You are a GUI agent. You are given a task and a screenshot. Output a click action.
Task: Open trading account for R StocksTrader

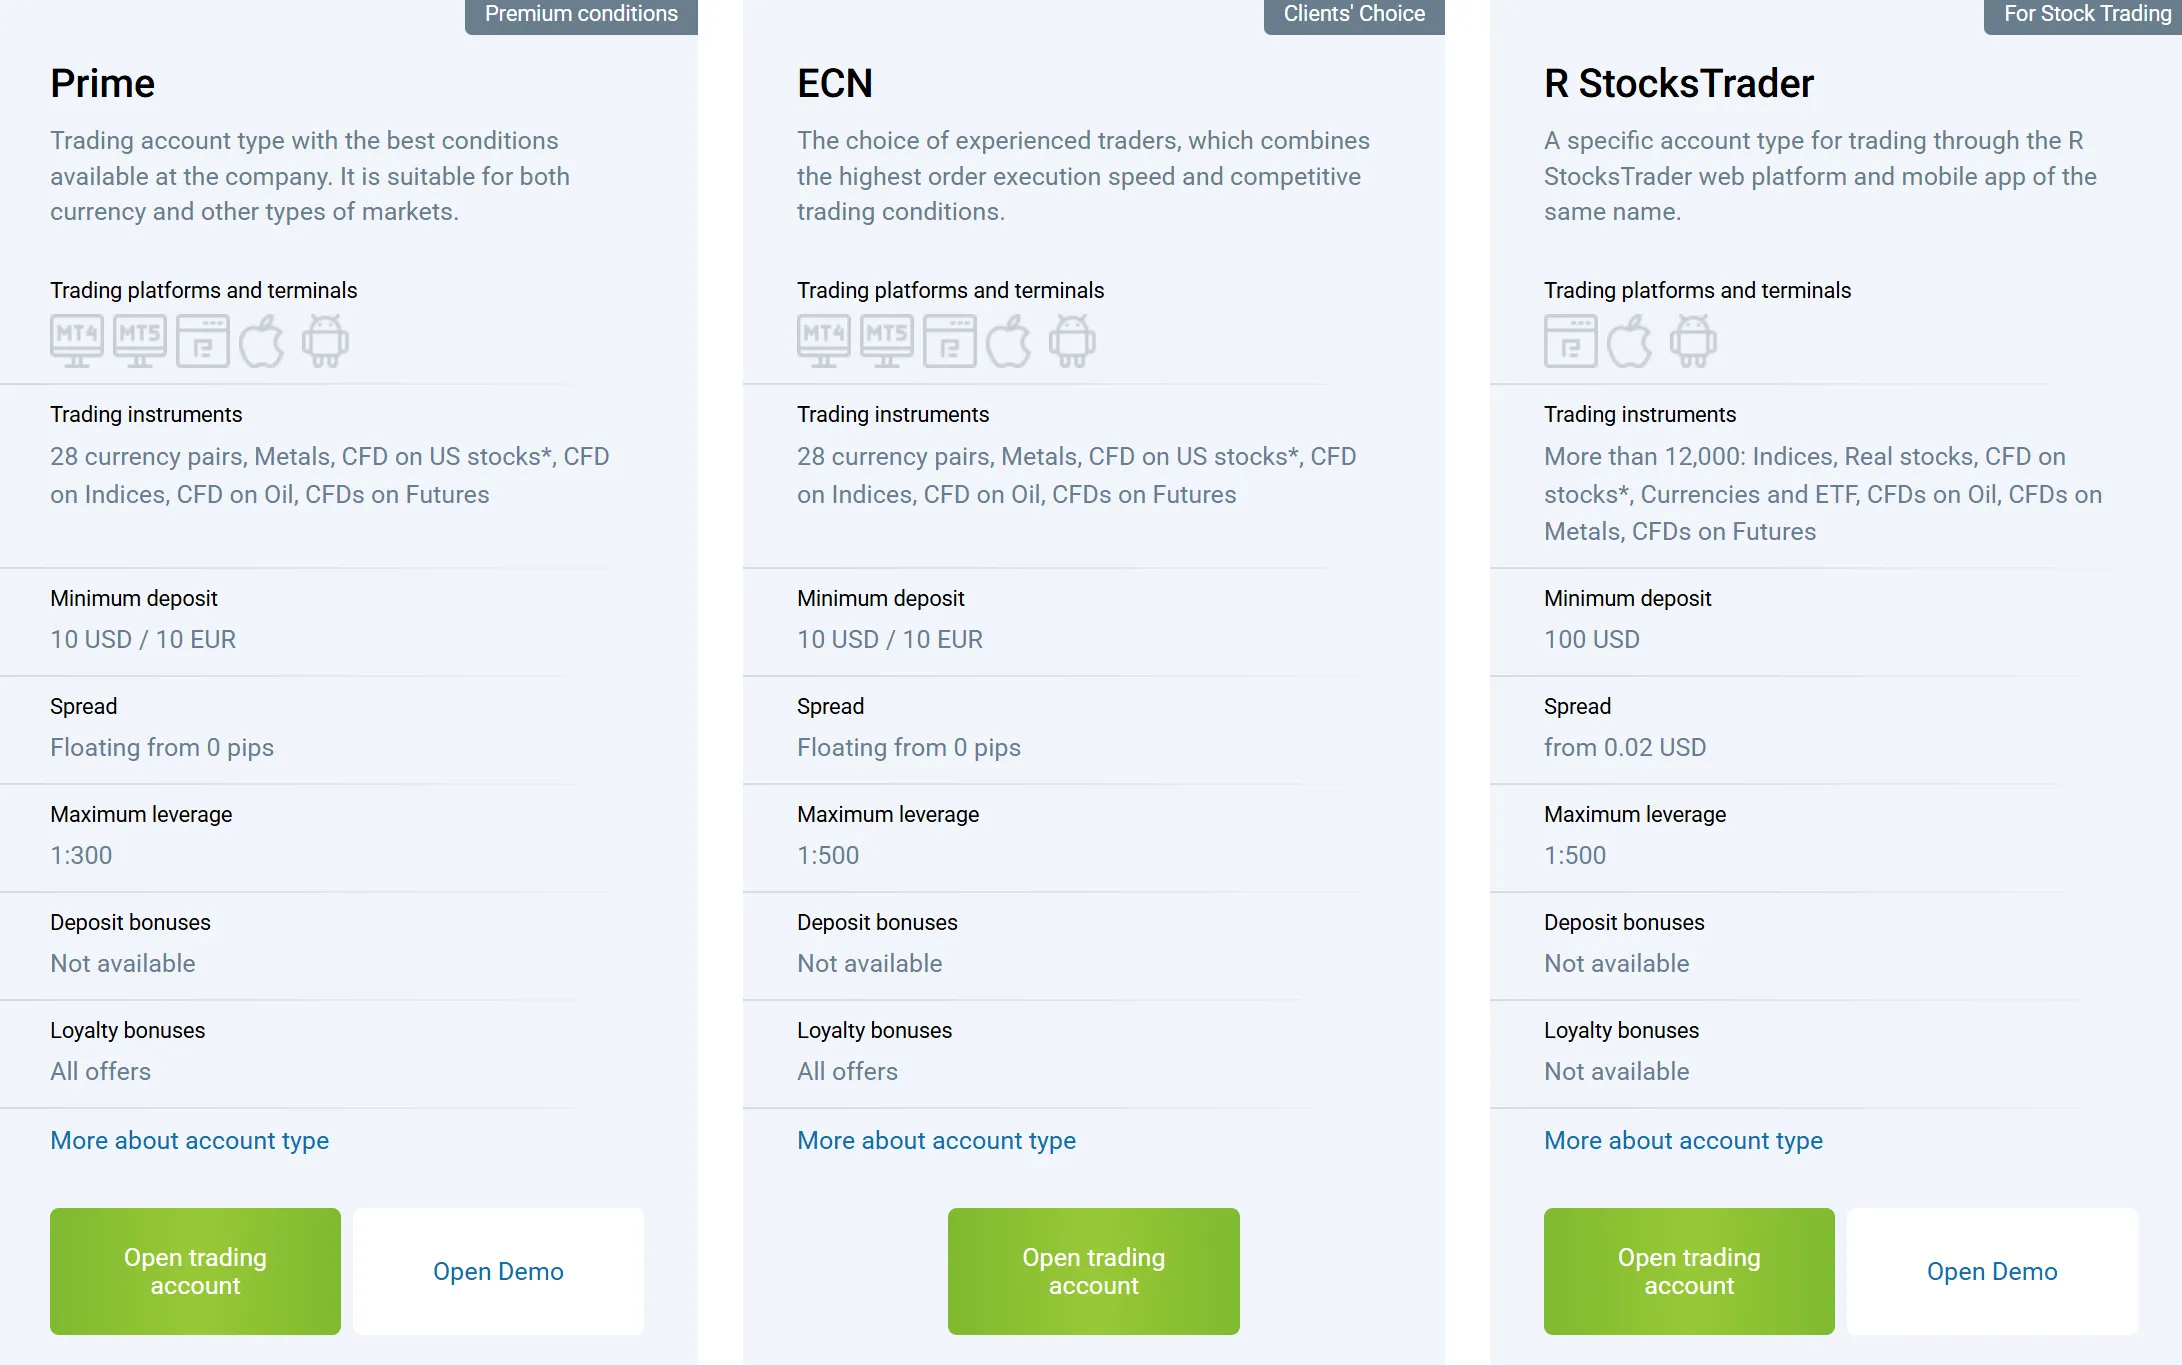(x=1689, y=1271)
